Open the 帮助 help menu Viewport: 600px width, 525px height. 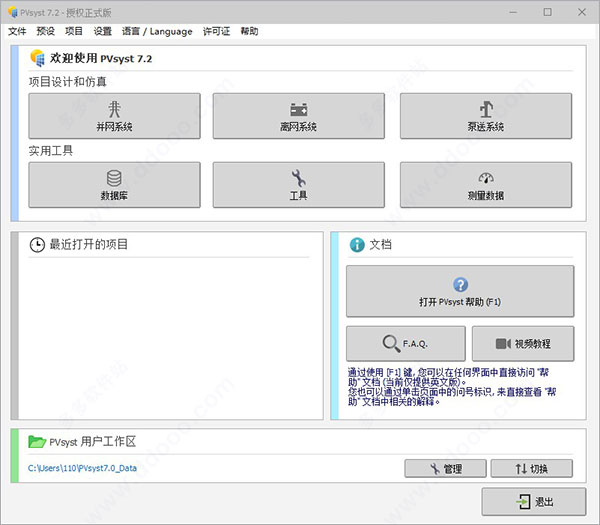[x=249, y=31]
